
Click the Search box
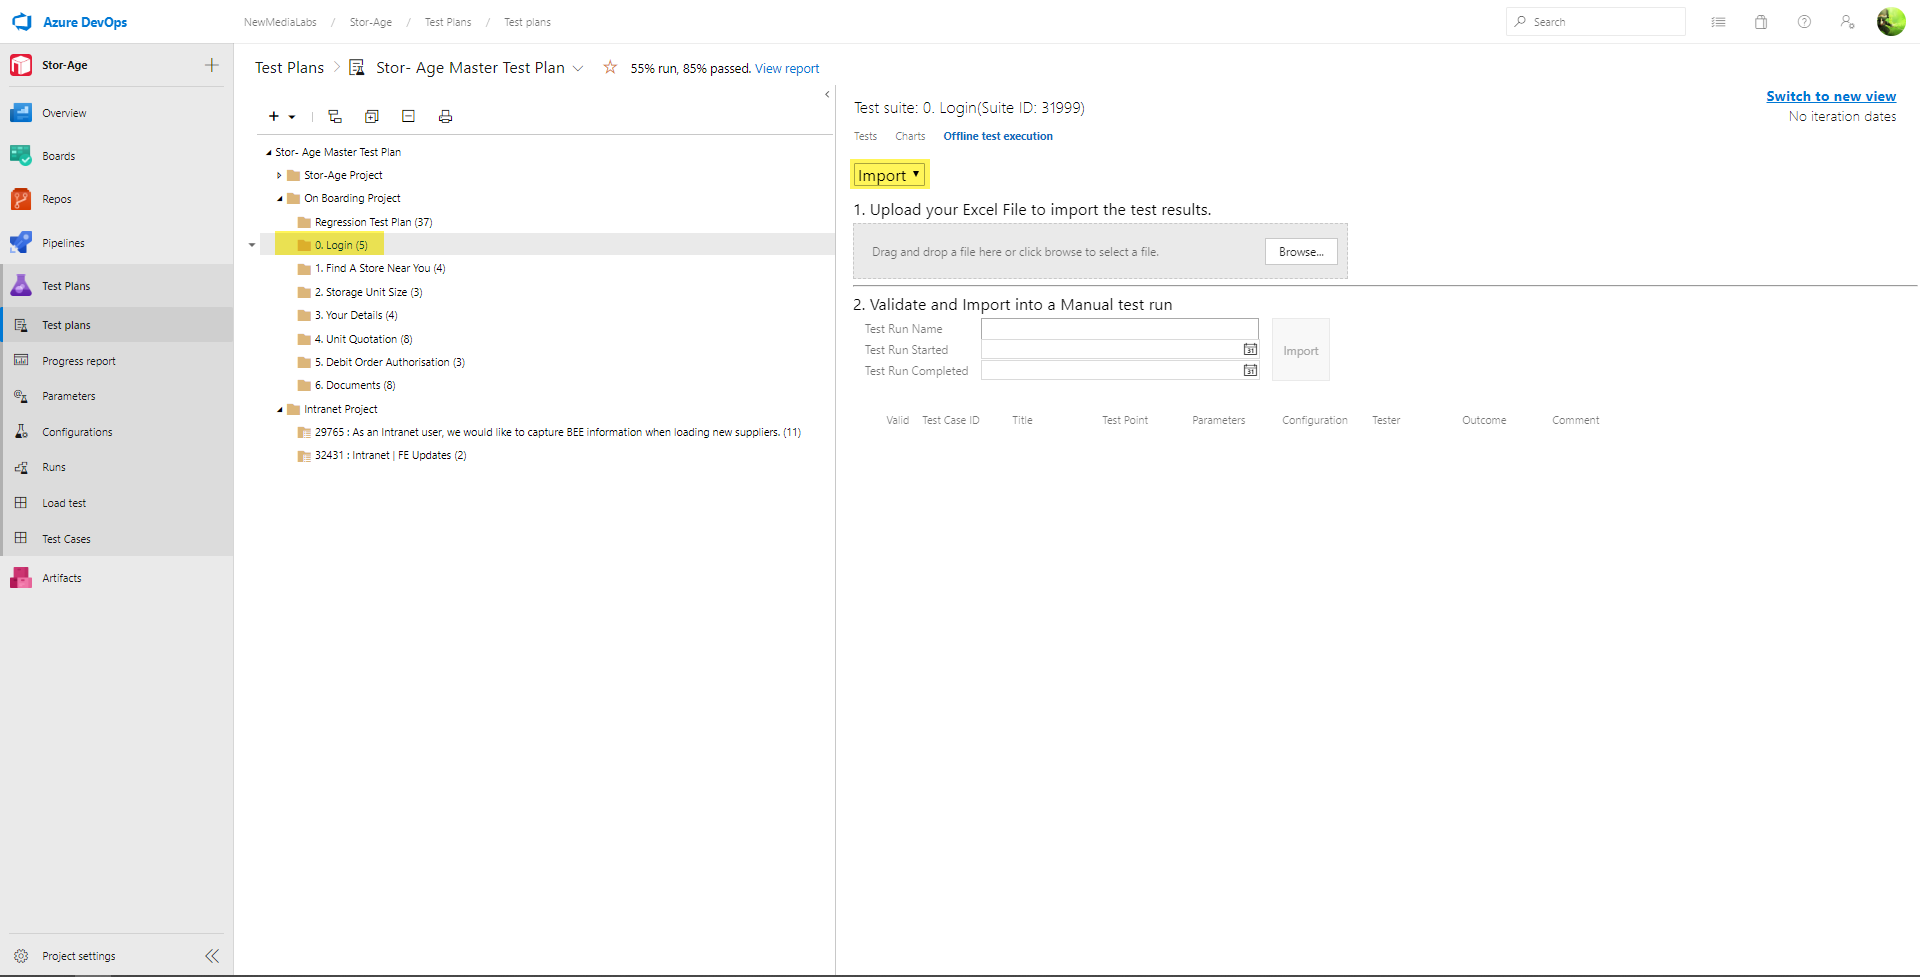point(1596,22)
